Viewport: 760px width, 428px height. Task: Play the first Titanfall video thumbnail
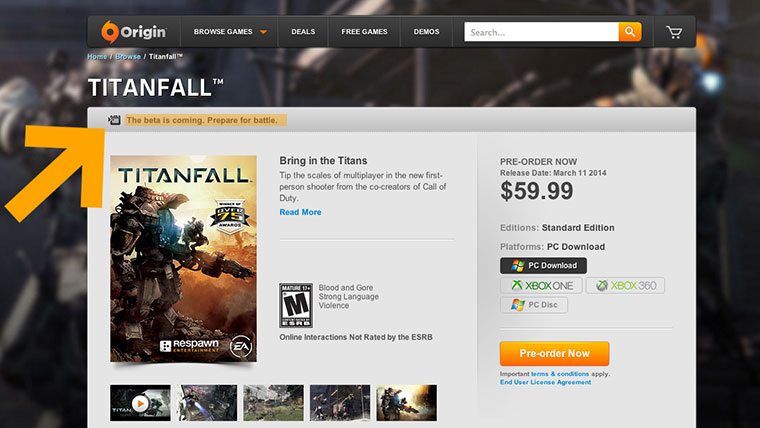pos(140,403)
